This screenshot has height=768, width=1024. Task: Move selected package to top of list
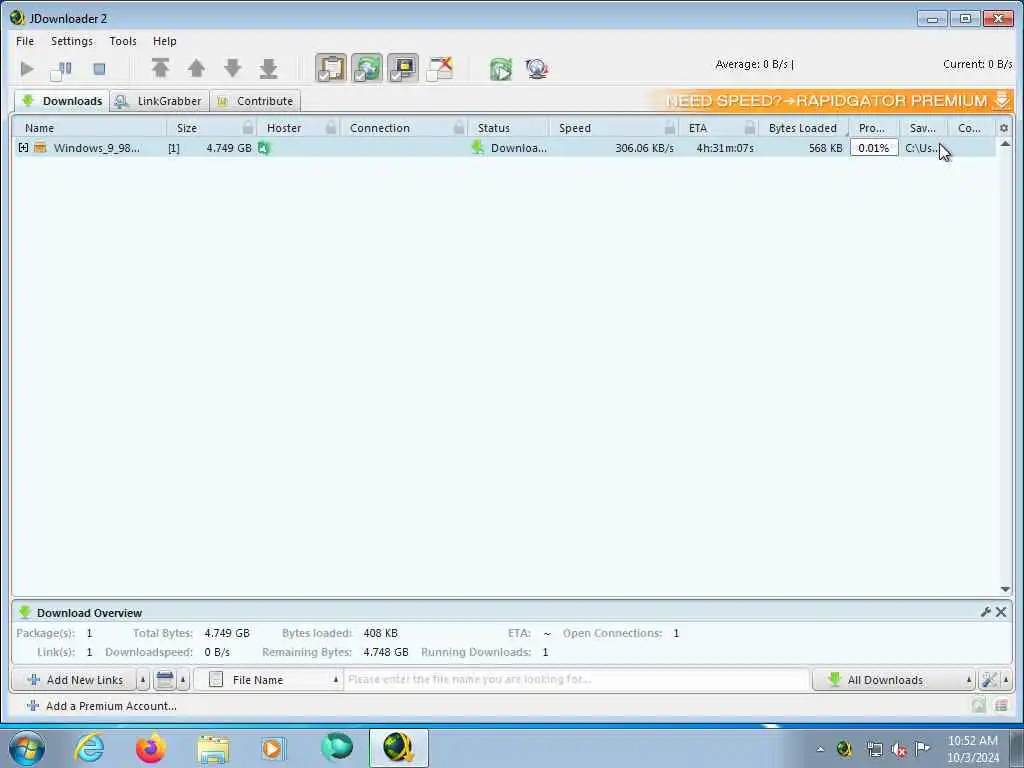click(x=161, y=68)
